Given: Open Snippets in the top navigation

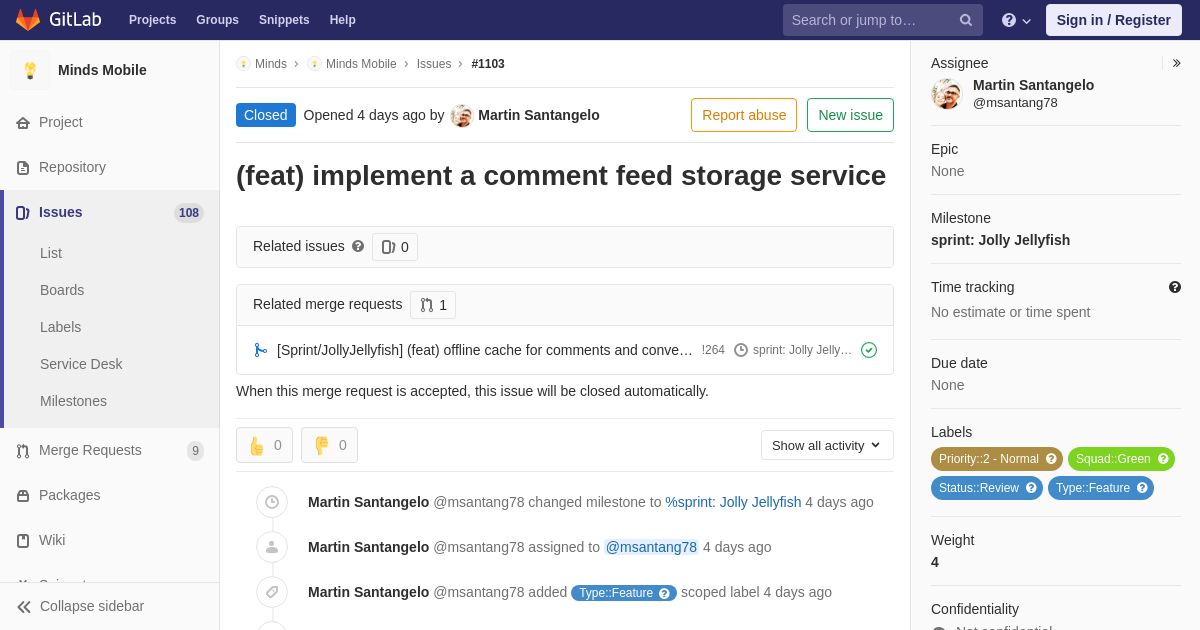Looking at the screenshot, I should tap(284, 20).
